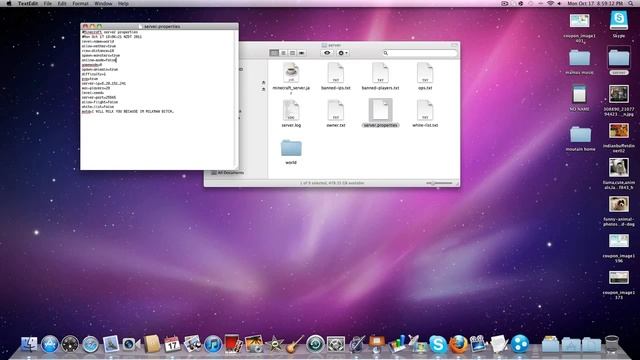Image resolution: width=640 pixels, height=360 pixels.
Task: Open the Window menu
Action: point(103,4)
